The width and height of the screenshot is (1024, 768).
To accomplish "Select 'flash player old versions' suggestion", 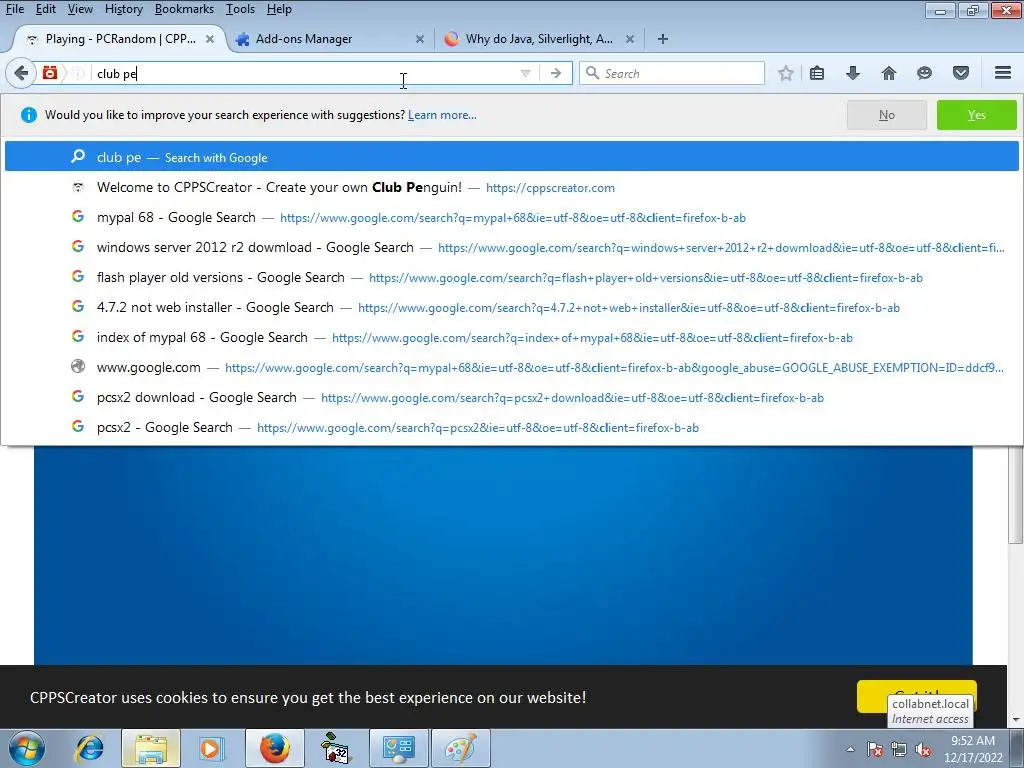I will pos(512,278).
